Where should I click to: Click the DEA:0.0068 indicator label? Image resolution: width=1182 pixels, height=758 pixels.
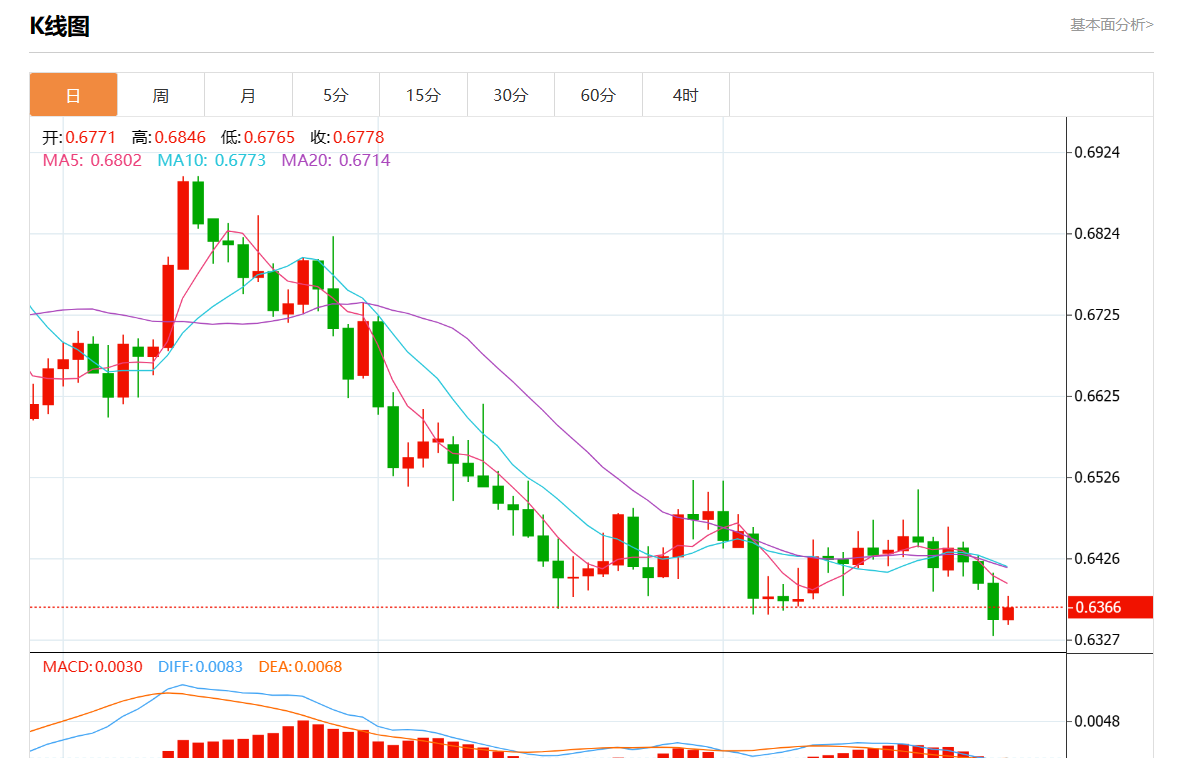click(x=300, y=667)
